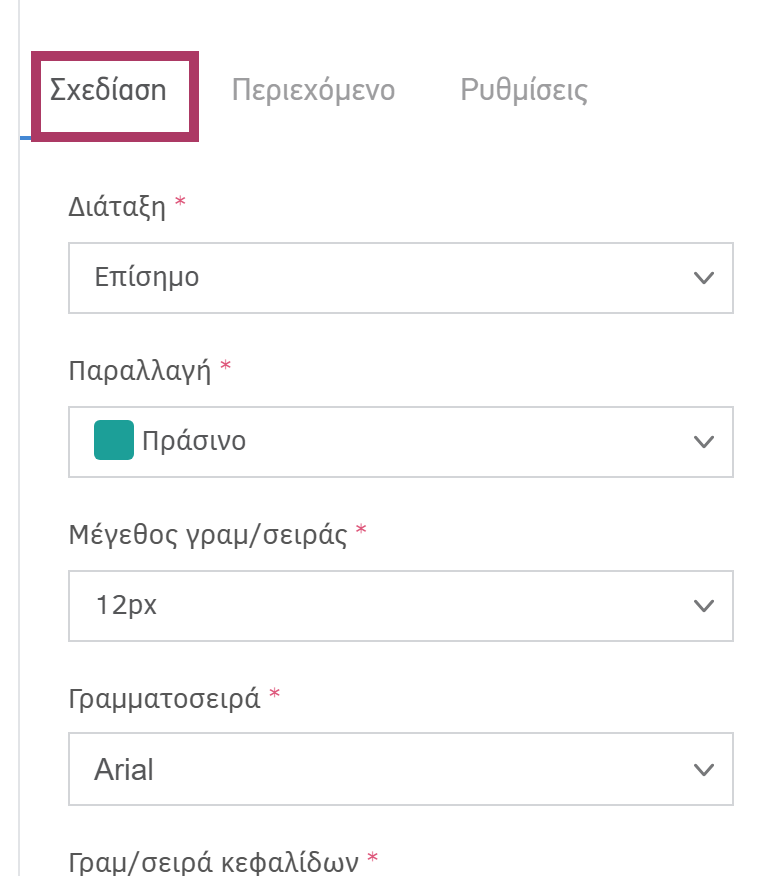768x876 pixels.
Task: Expand the Παραλλαγή variant selector
Action: 400,442
